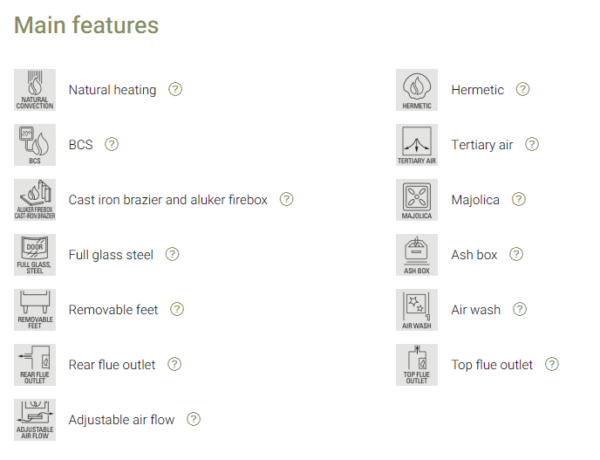
Task: Click the Adjustable air flow label
Action: pos(121,420)
